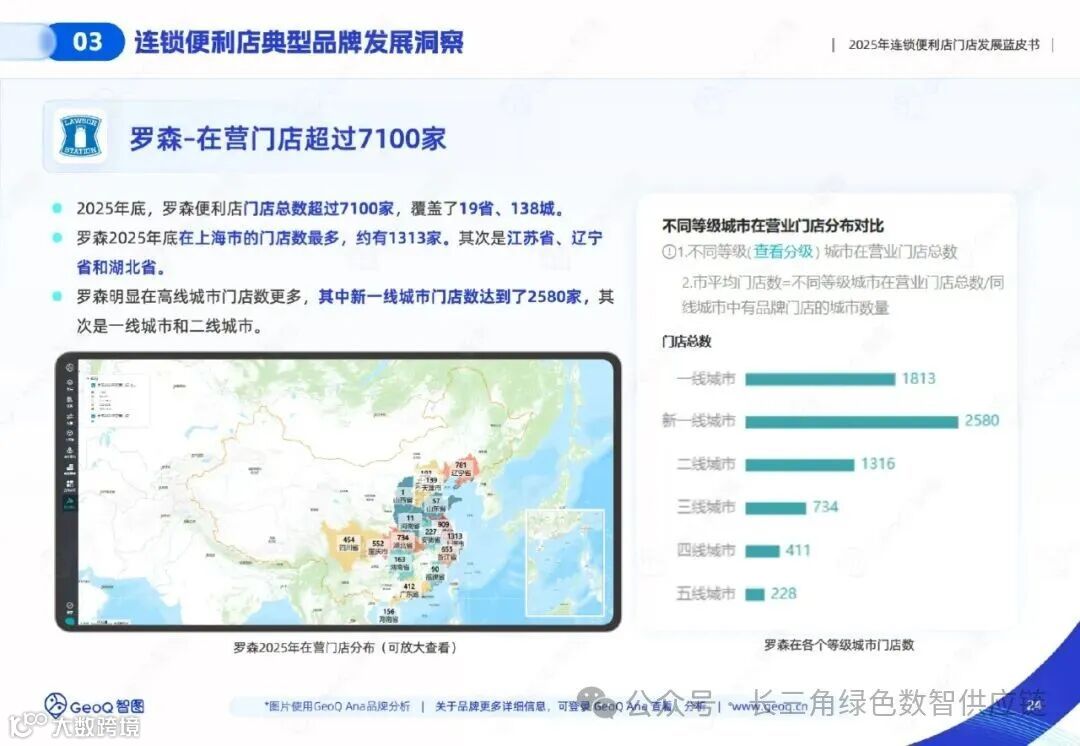
Task: Click the 不同等级城市在营业门店分布对比 title
Action: click(x=773, y=226)
